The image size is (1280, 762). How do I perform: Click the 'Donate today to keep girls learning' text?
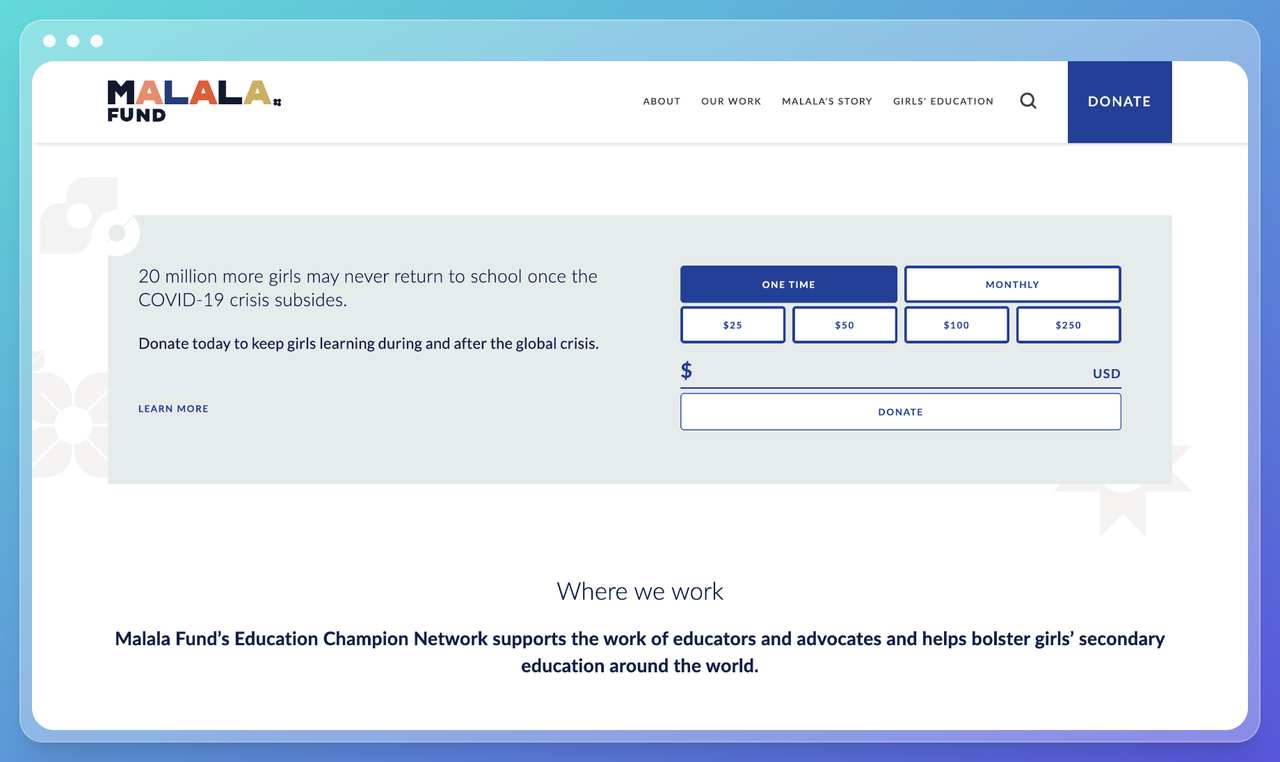[368, 343]
